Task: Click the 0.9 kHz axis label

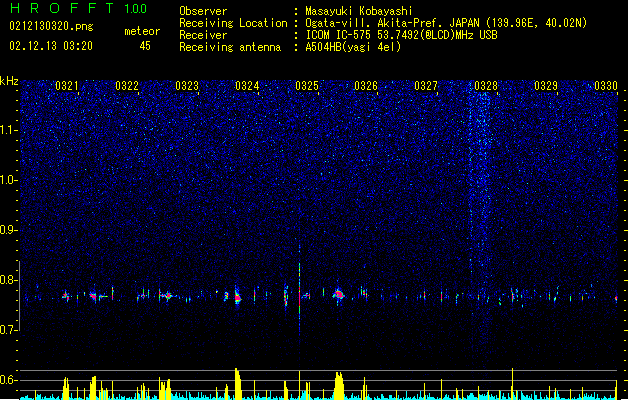Action: (x=9, y=230)
